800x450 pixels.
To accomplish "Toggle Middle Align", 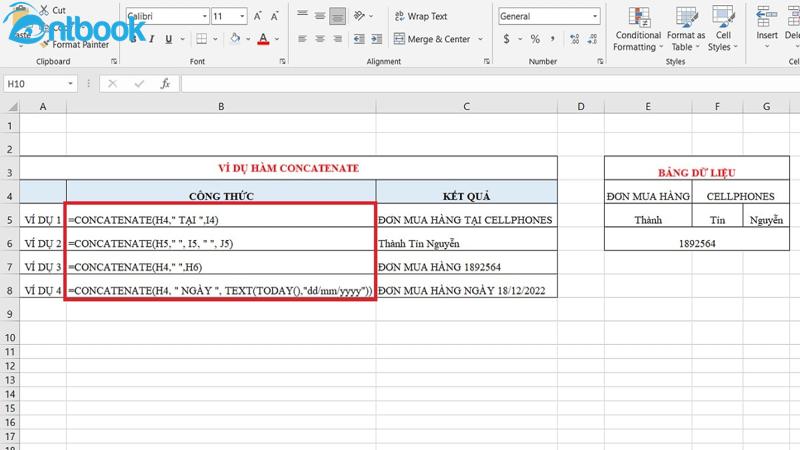I will point(320,16).
